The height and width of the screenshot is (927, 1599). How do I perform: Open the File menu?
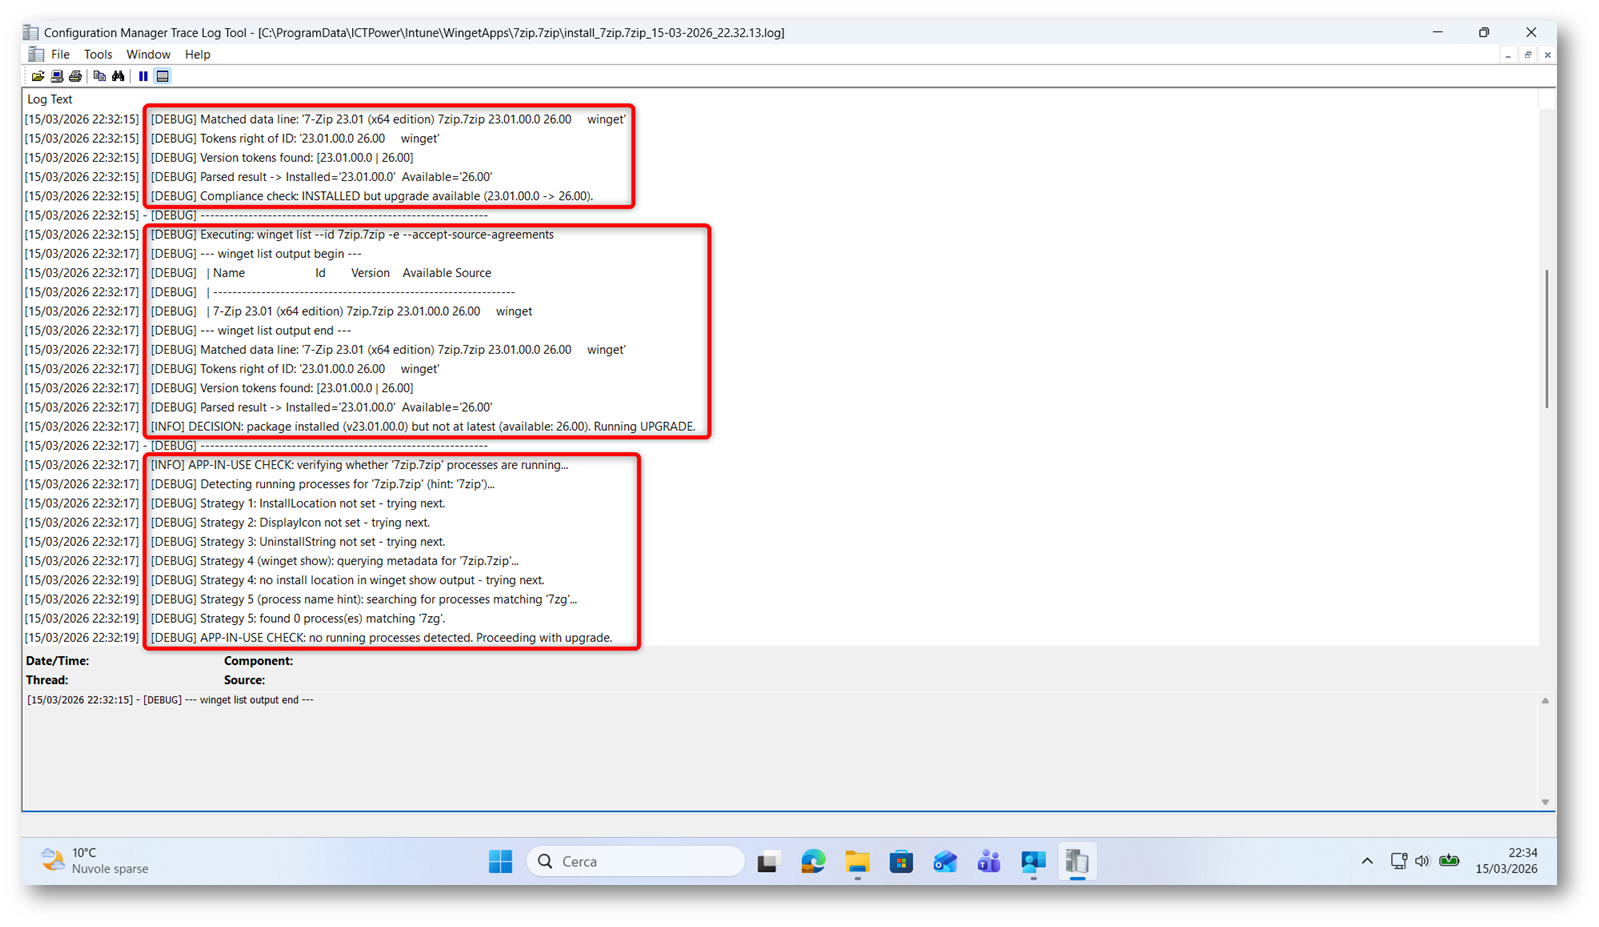tap(61, 54)
